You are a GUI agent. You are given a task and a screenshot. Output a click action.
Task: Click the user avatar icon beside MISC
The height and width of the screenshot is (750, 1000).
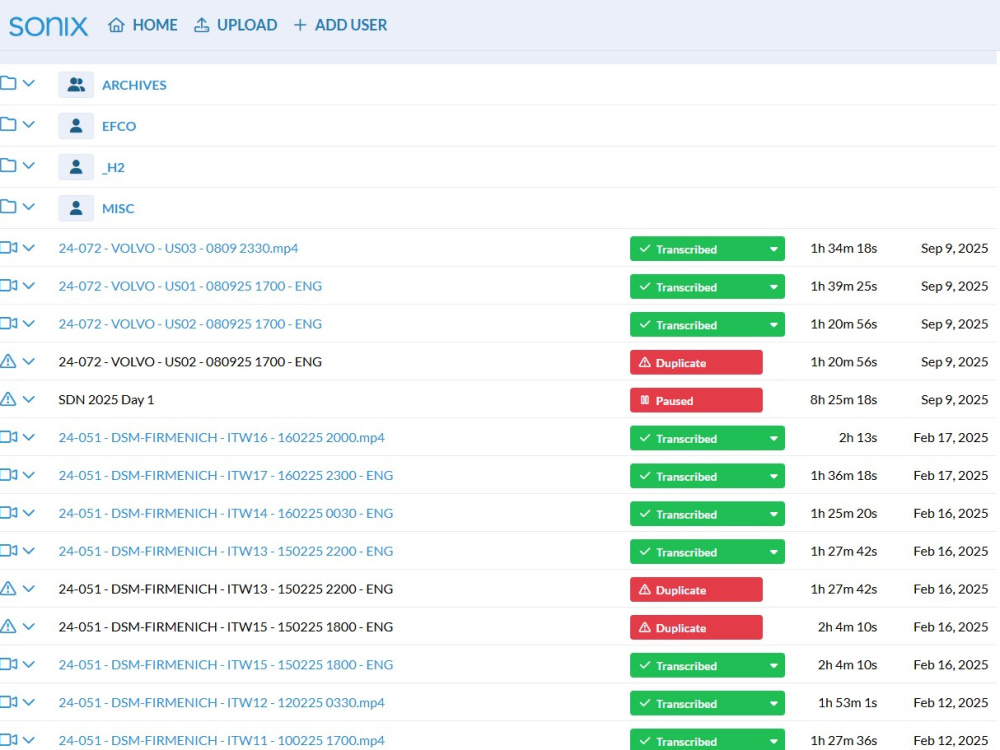tap(76, 208)
